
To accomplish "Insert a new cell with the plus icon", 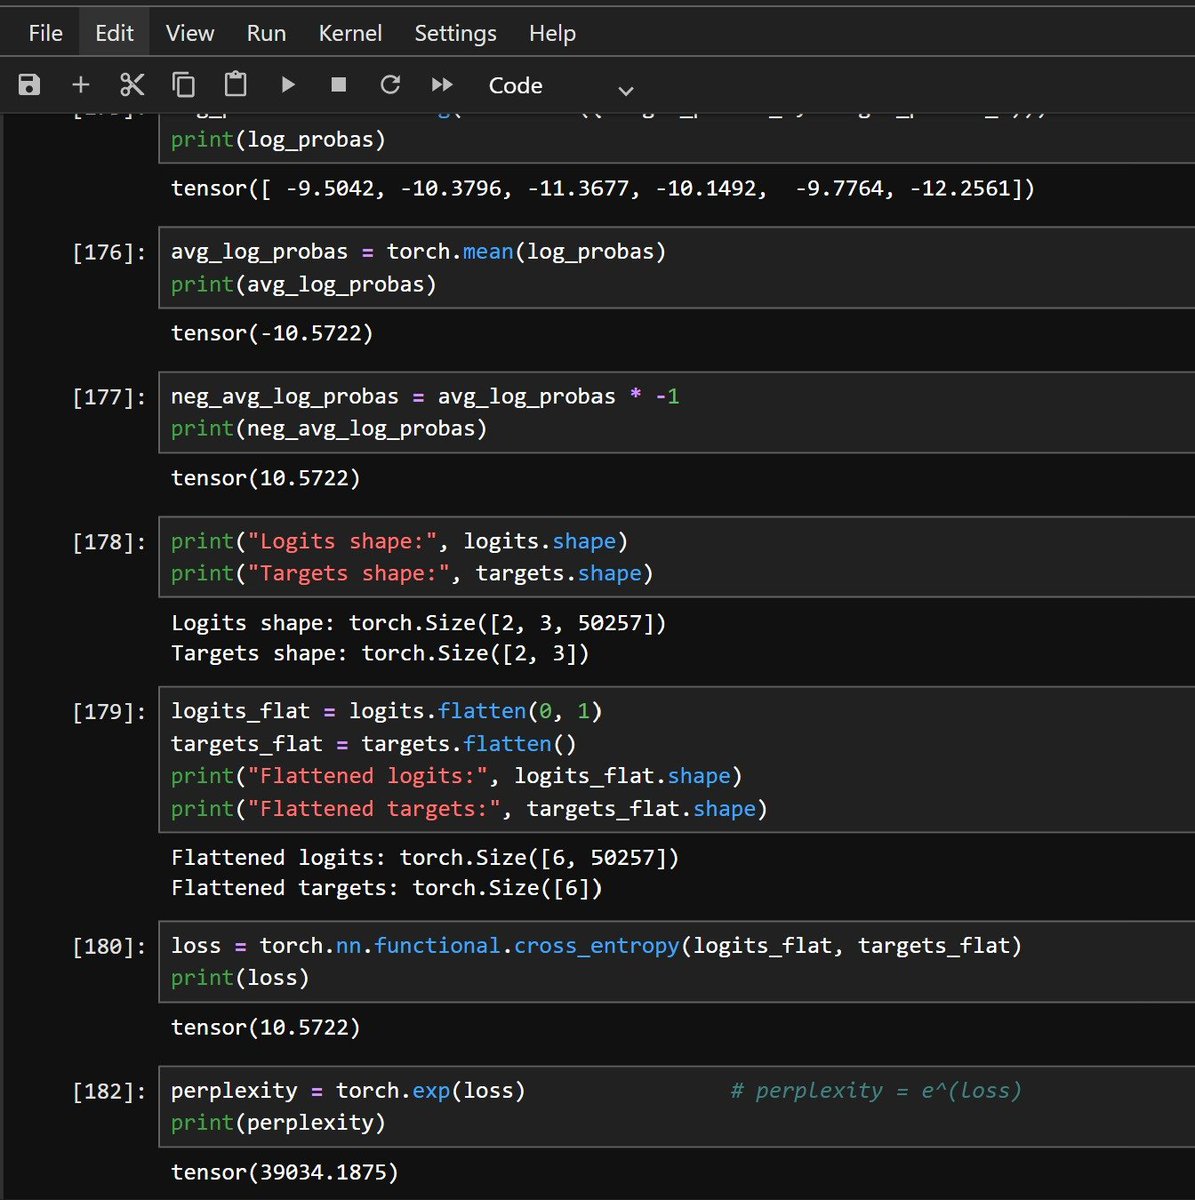I will pos(81,85).
